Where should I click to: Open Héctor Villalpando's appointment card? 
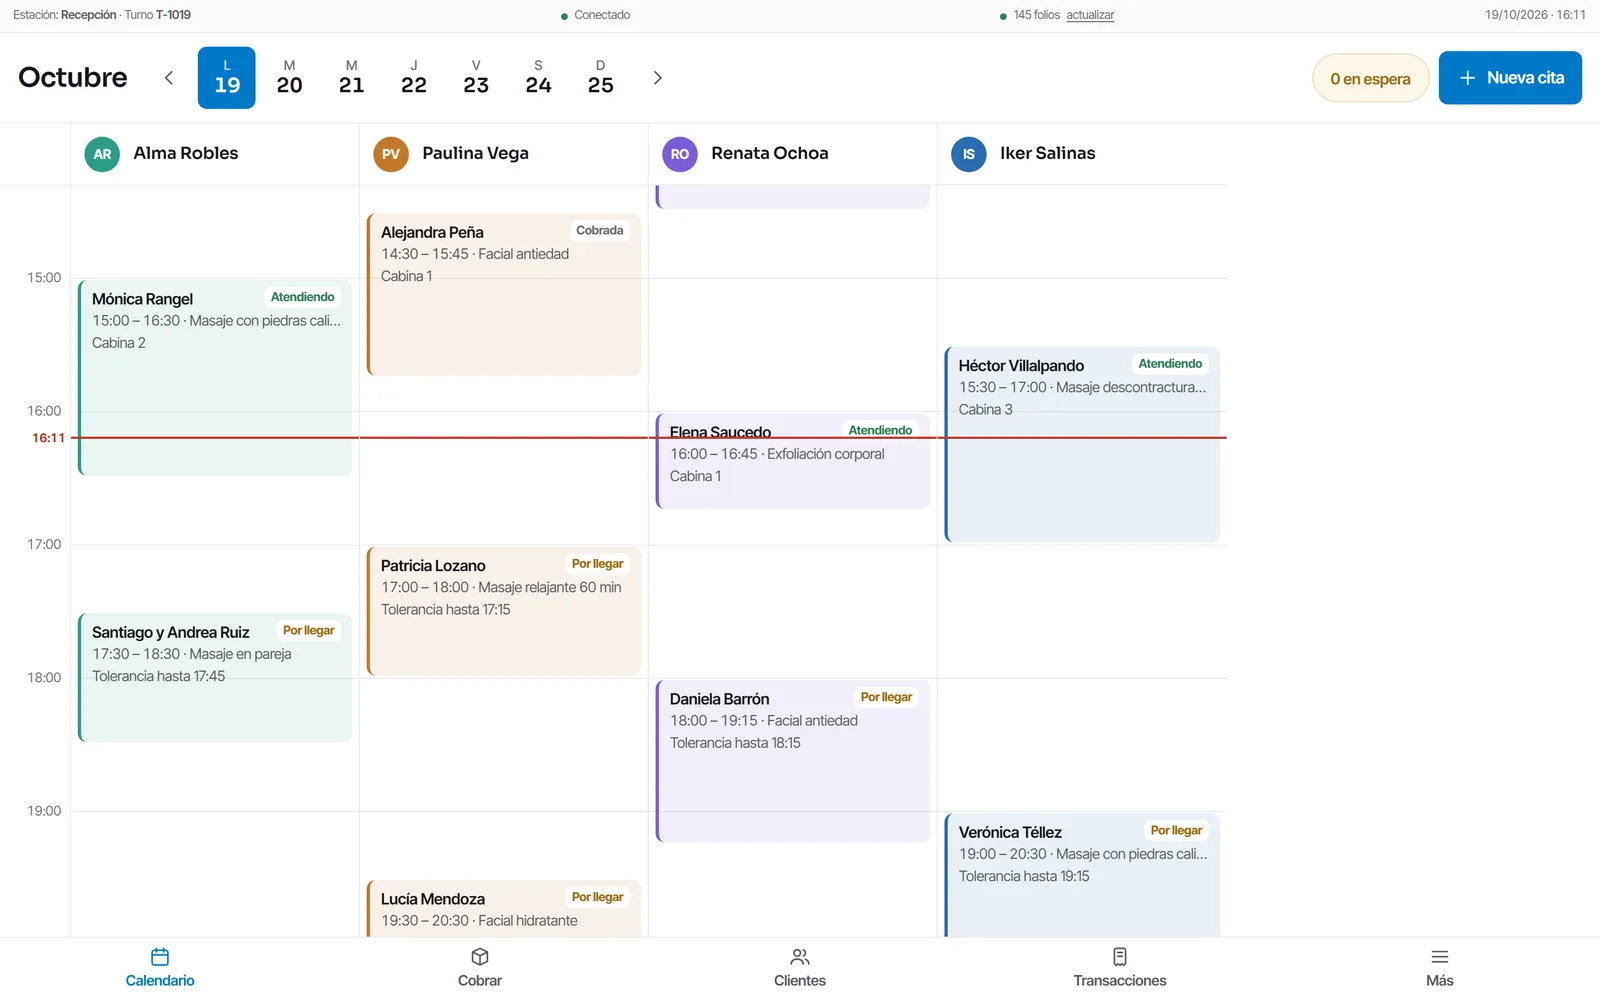pos(1082,445)
